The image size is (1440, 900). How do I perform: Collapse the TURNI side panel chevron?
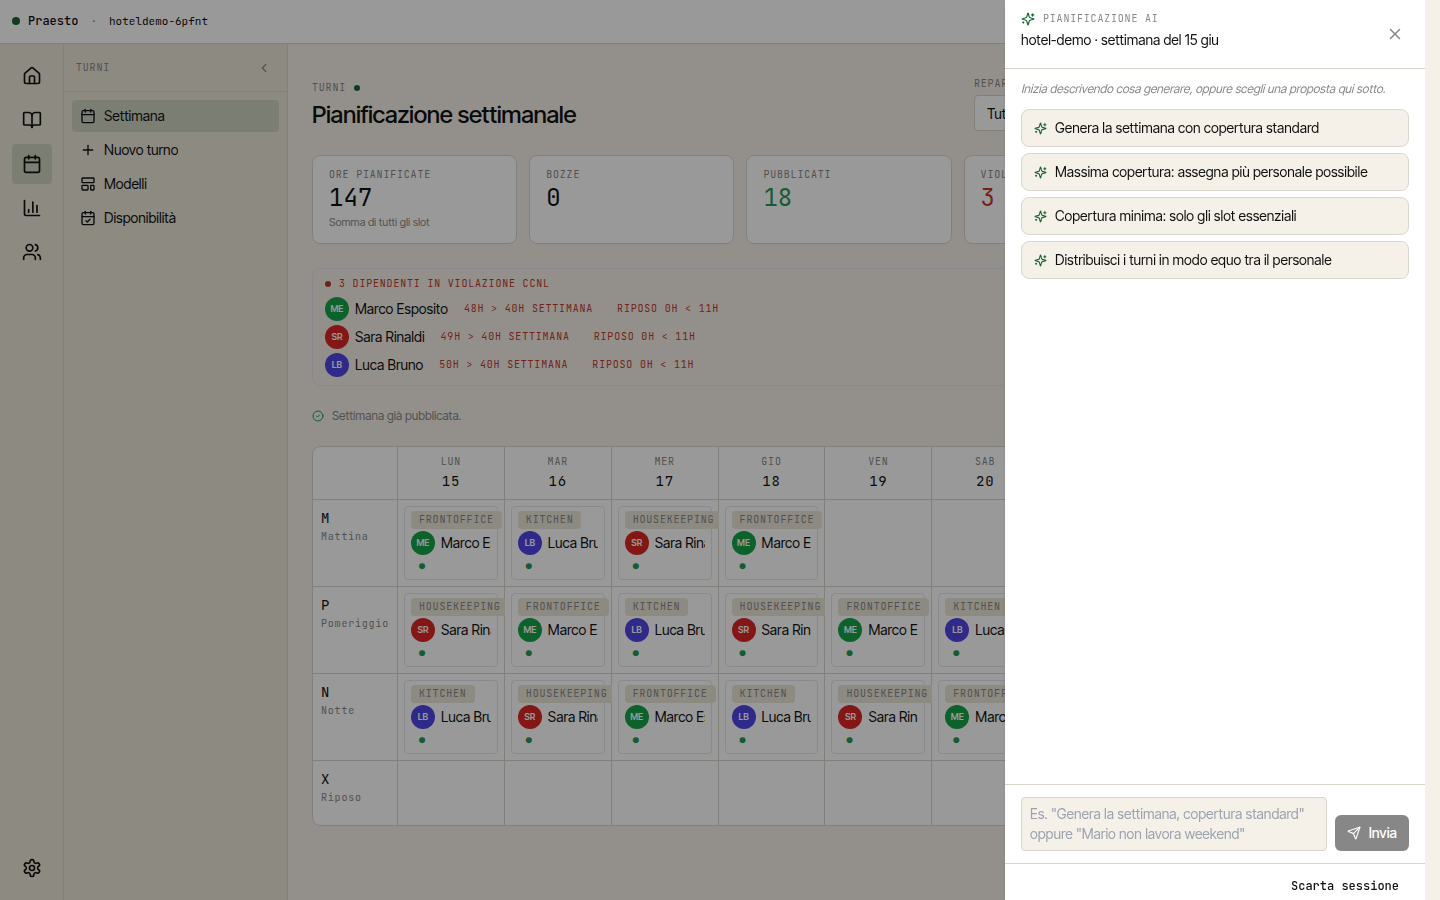point(264,68)
